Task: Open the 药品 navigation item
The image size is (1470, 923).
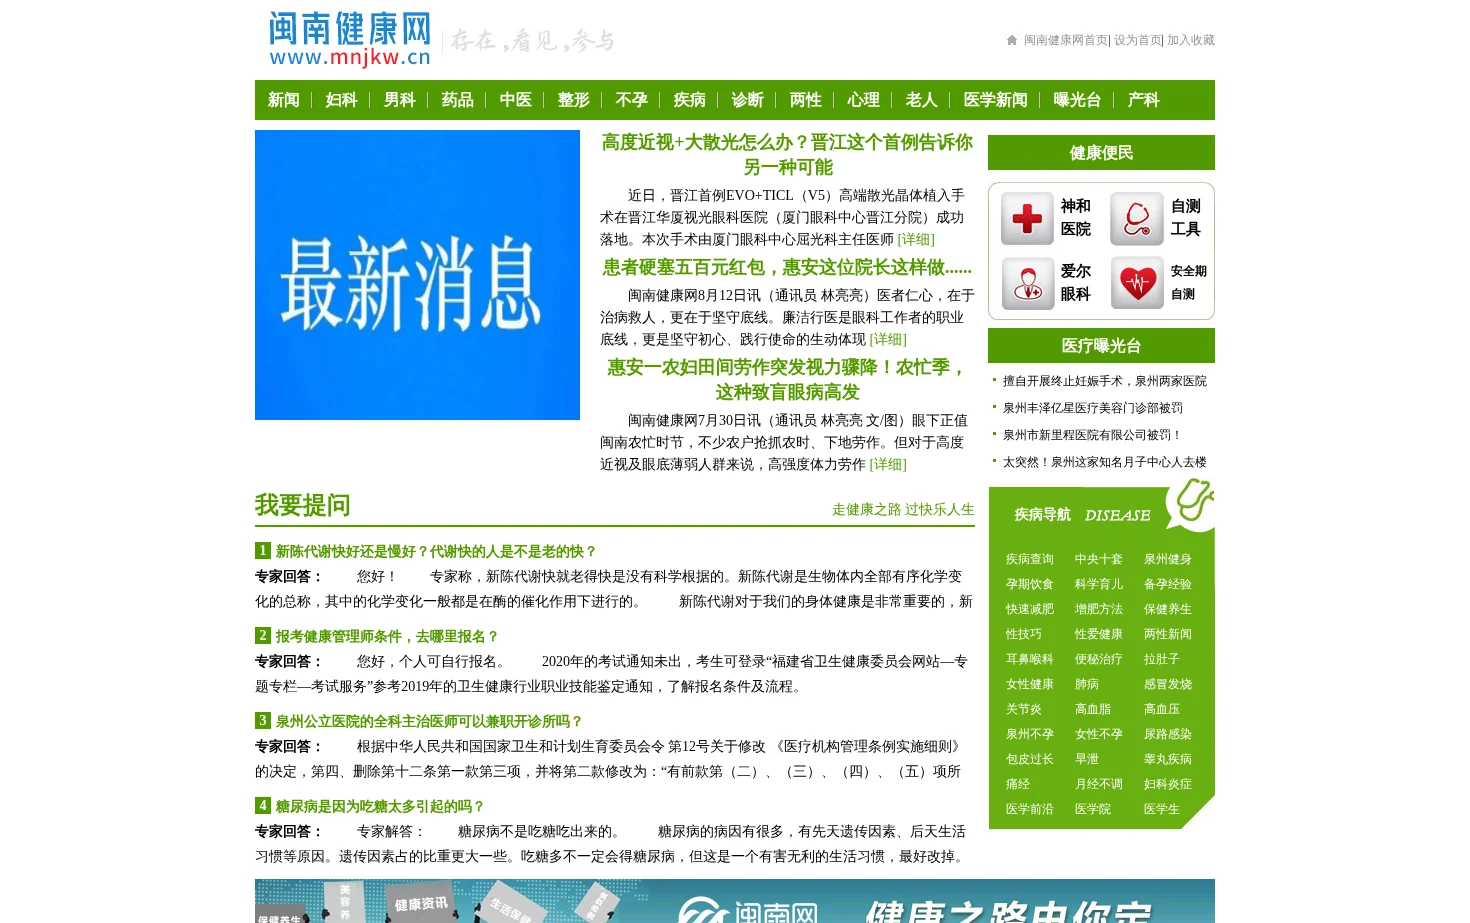Action: click(x=458, y=100)
